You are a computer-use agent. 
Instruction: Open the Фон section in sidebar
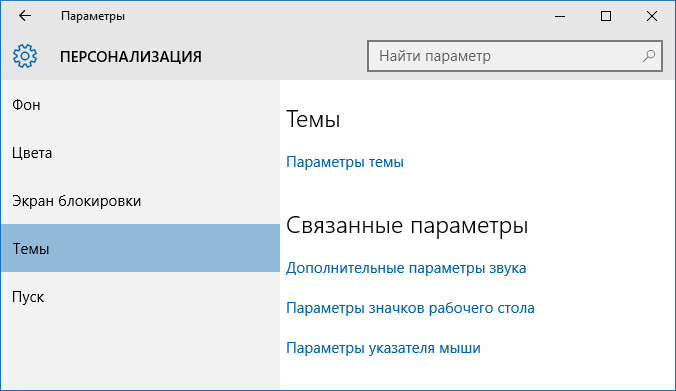[x=140, y=105]
